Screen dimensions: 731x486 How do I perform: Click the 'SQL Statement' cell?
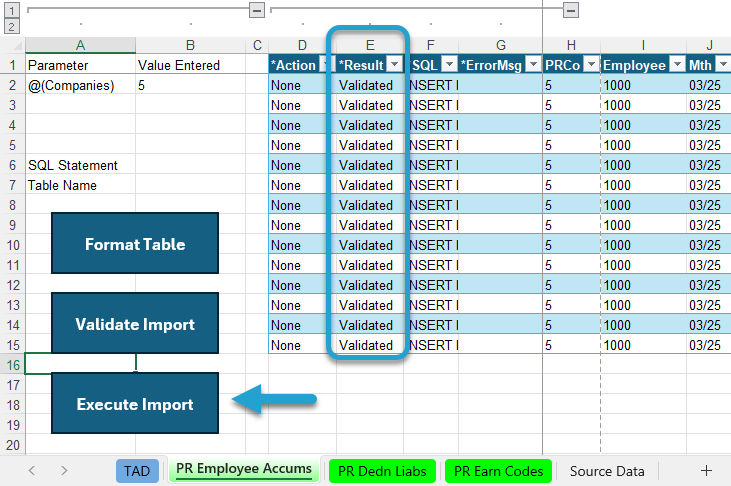point(80,165)
